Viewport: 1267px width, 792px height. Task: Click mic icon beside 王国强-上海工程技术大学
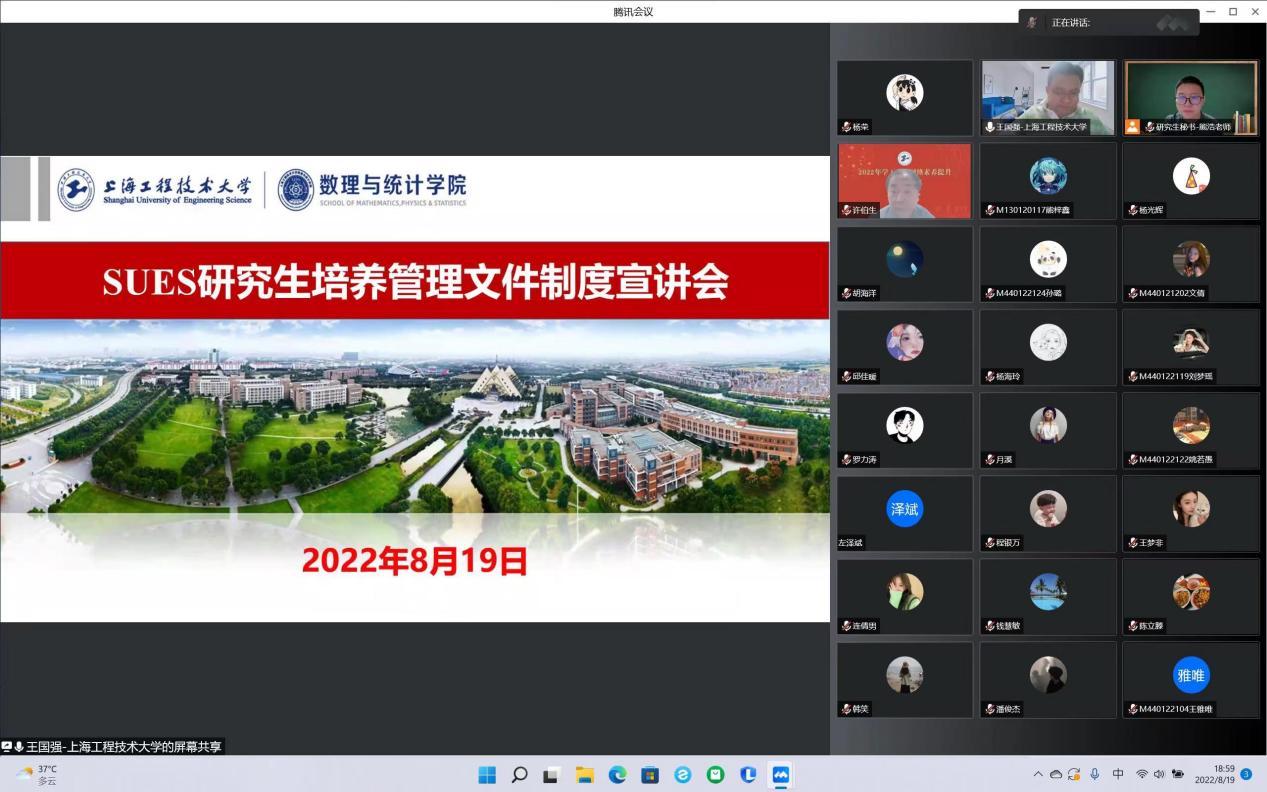989,127
